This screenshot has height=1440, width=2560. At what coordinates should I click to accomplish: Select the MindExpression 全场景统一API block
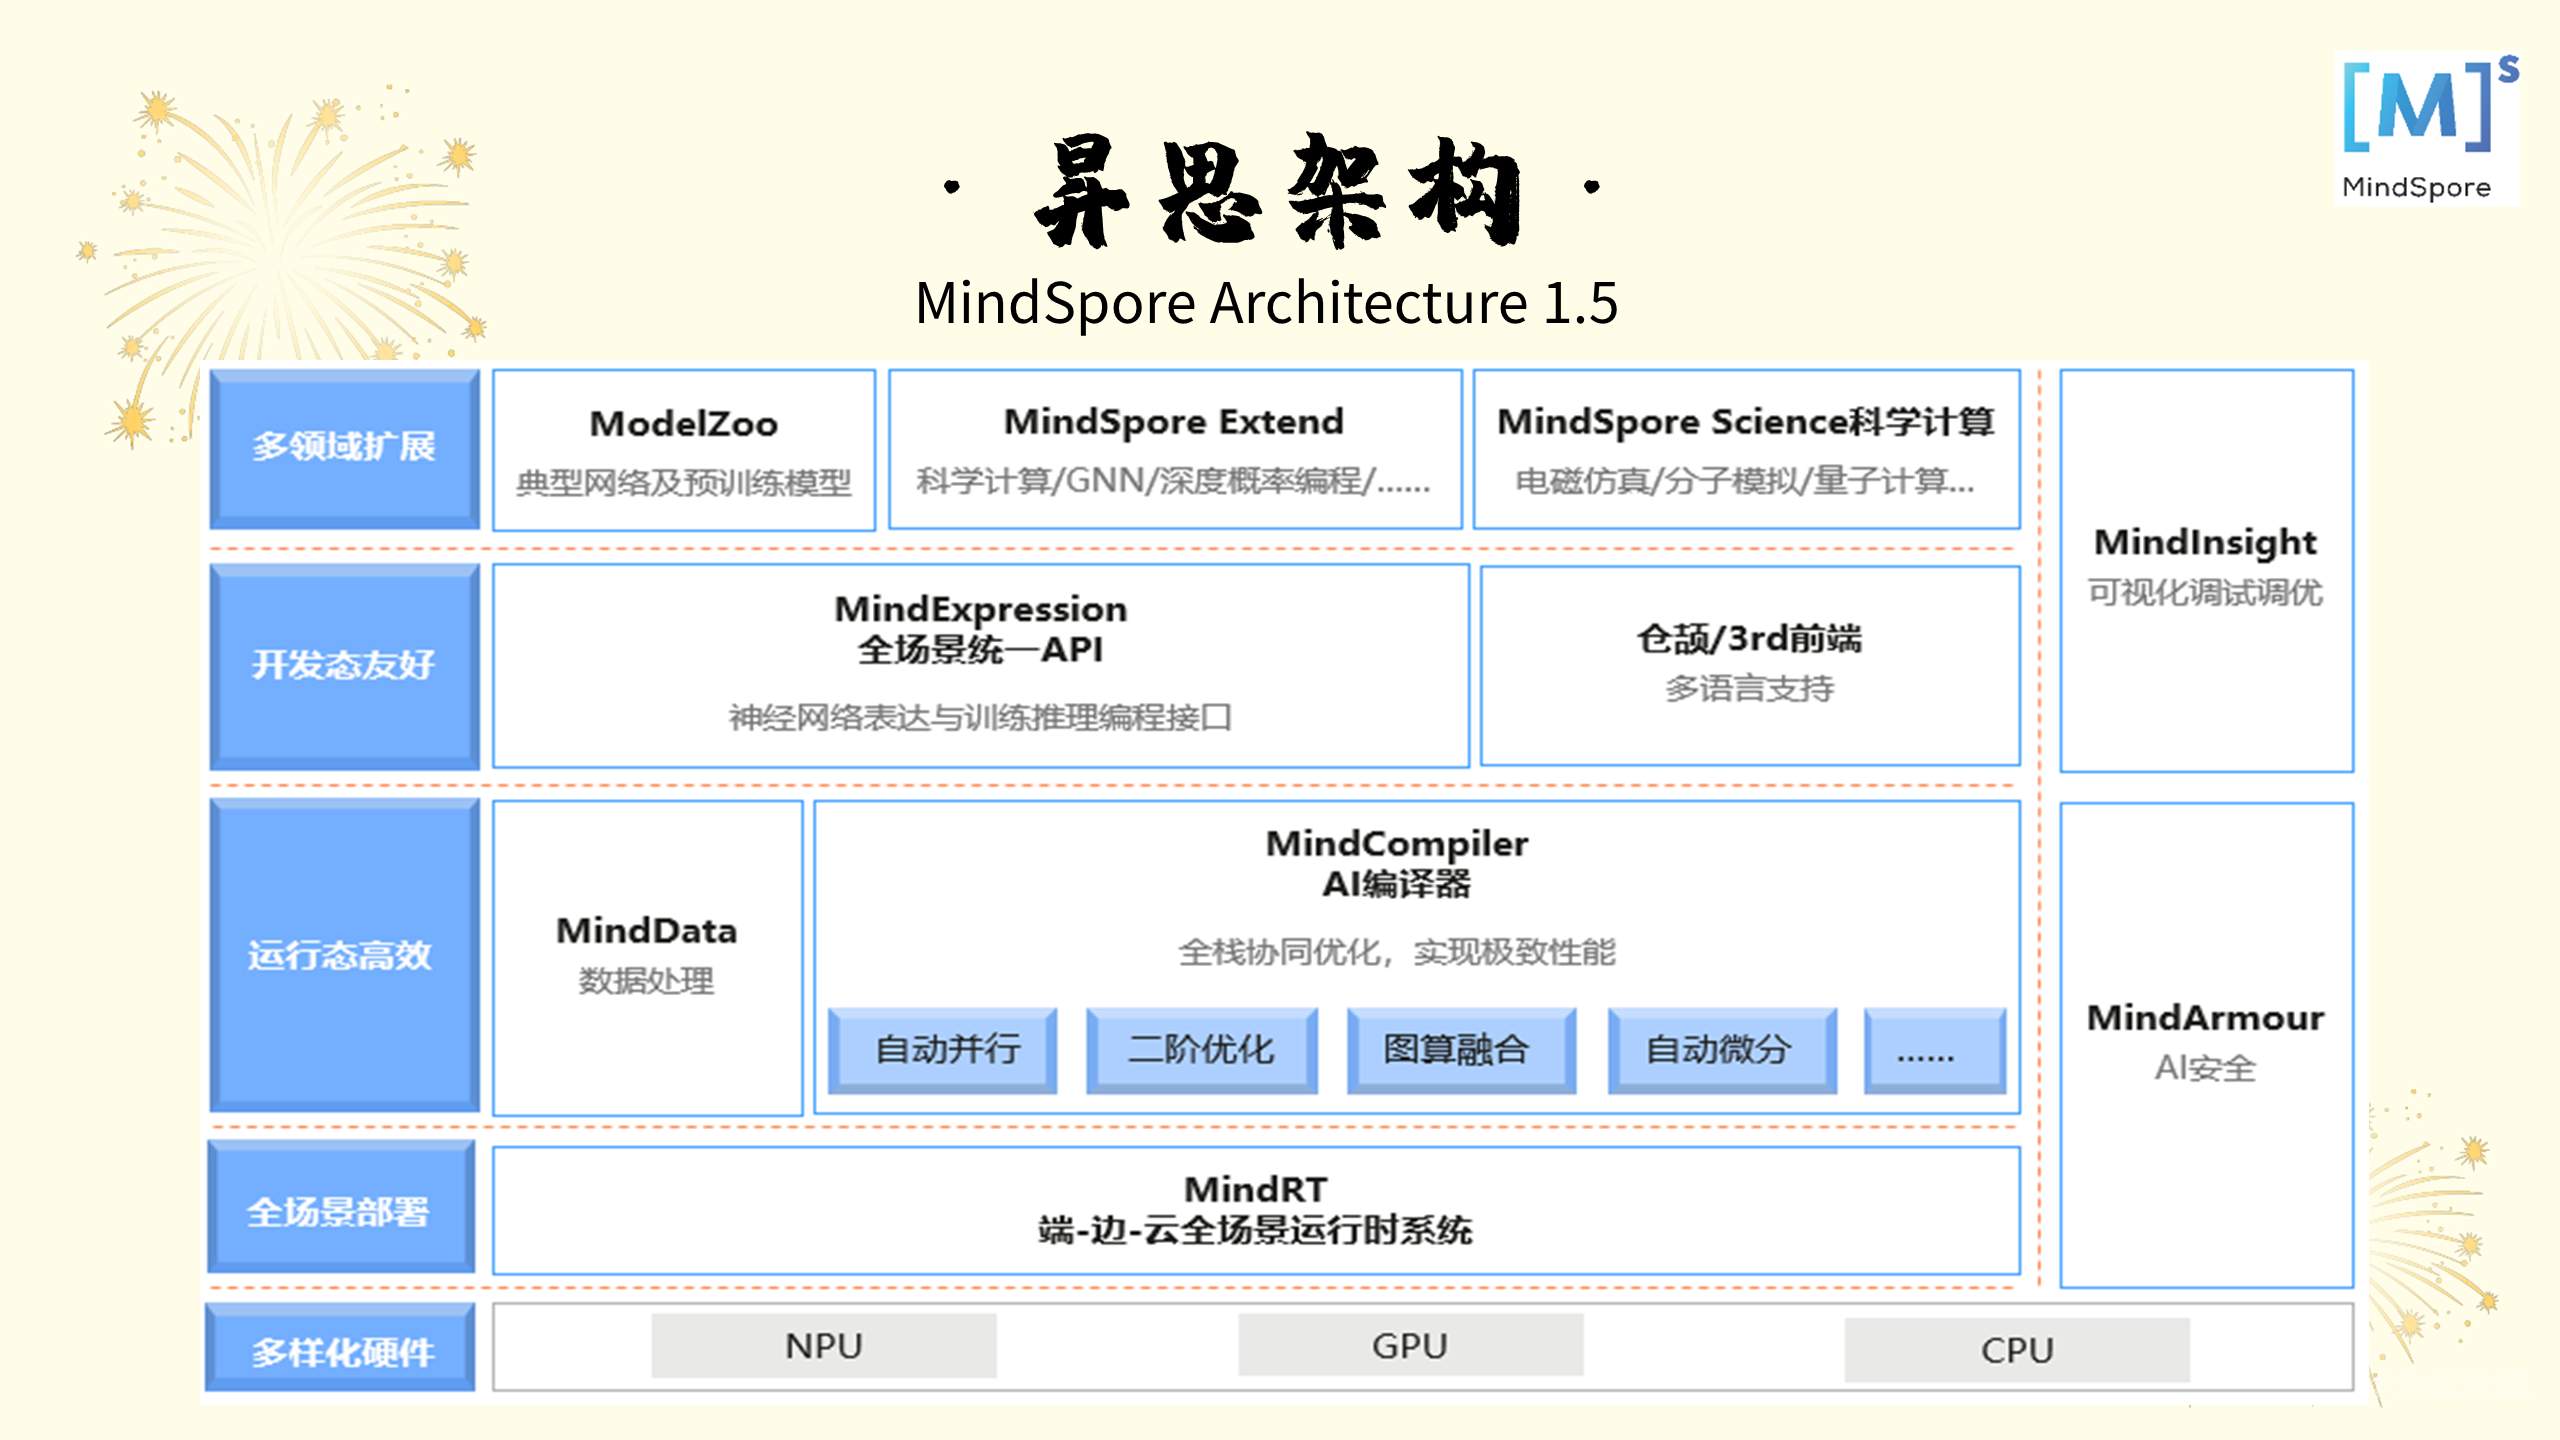(x=980, y=665)
